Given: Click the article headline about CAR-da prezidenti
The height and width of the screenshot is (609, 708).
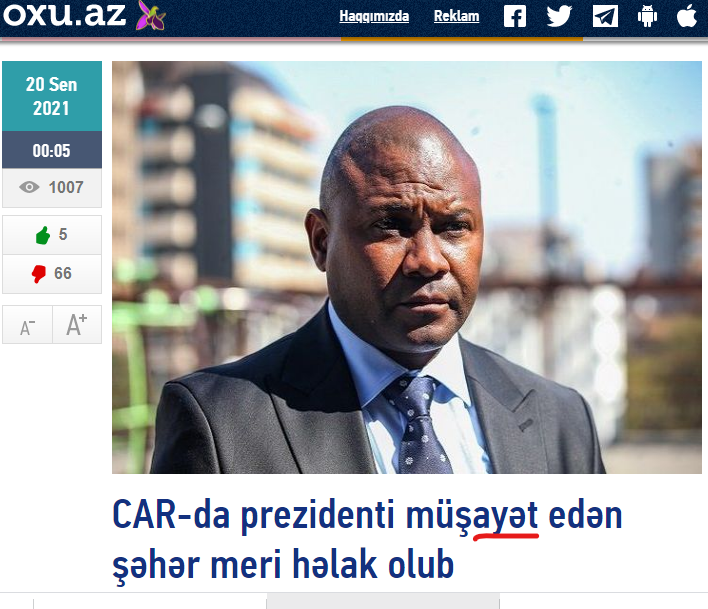Looking at the screenshot, I should [367, 539].
